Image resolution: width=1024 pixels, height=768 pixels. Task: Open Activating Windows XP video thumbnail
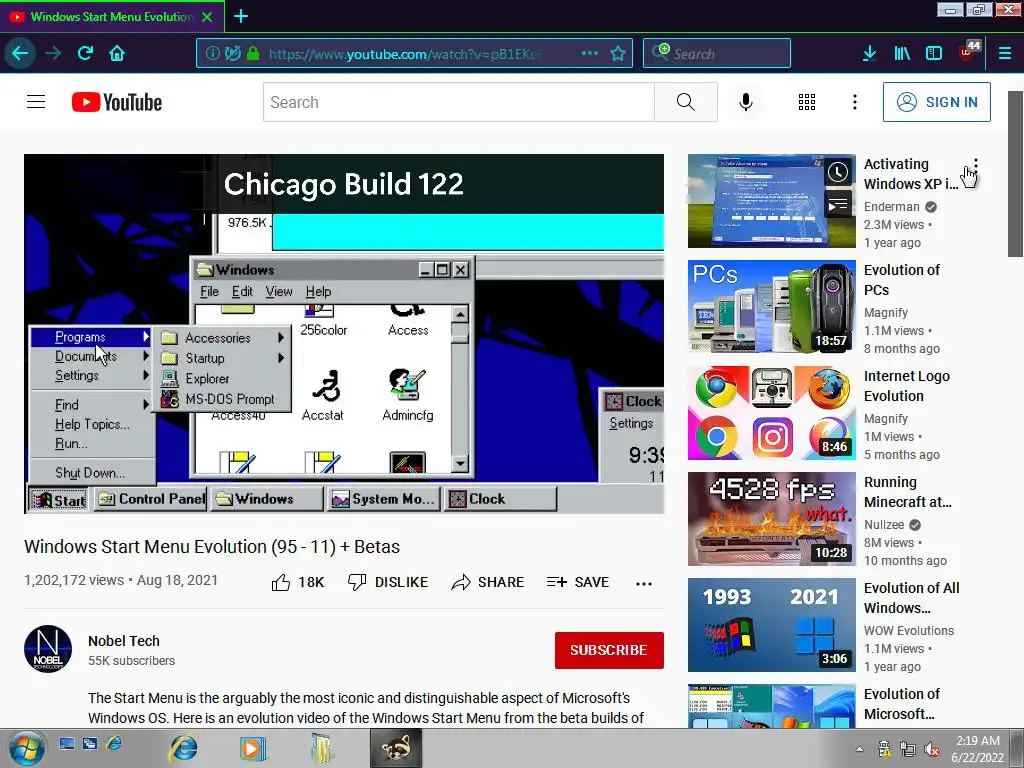click(771, 200)
